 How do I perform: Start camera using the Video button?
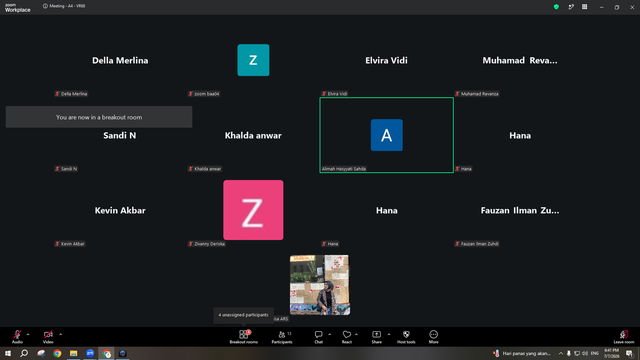point(48,337)
